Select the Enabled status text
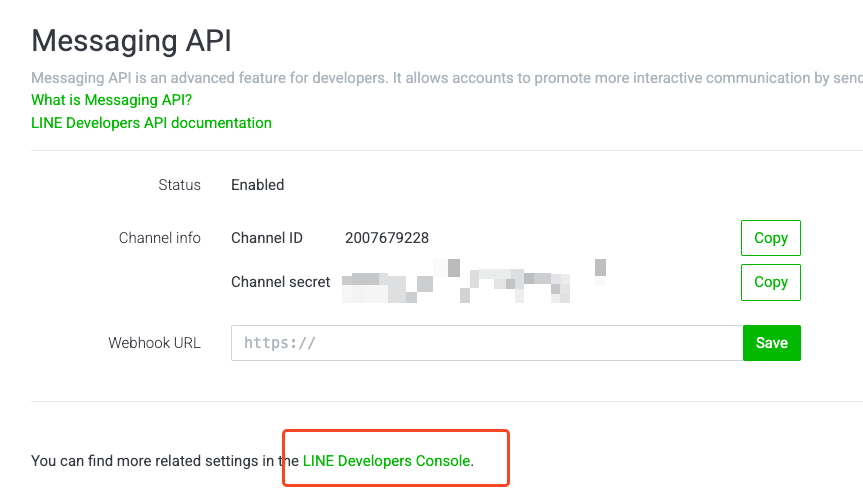The height and width of the screenshot is (502, 863). (258, 185)
